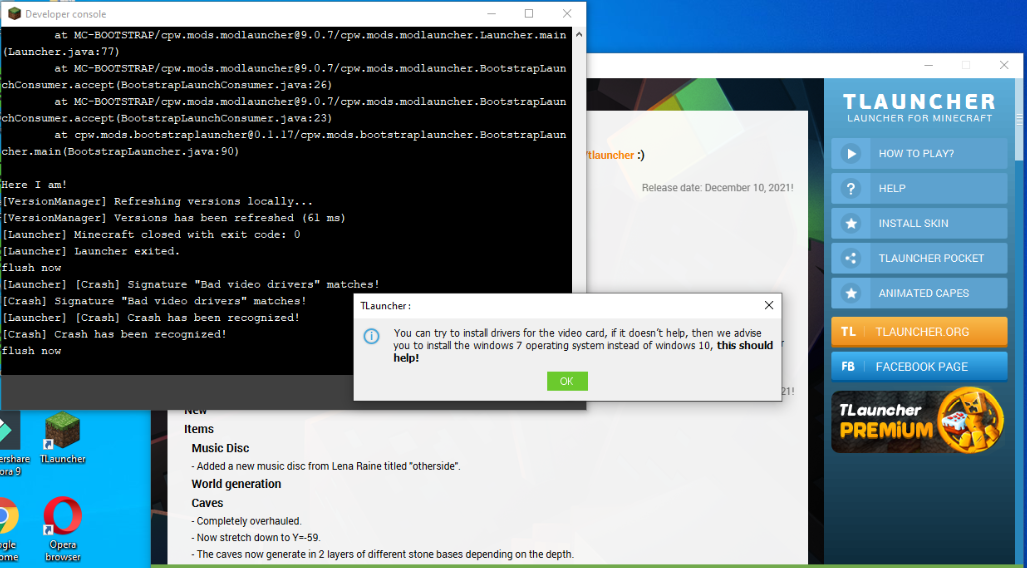Viewport: 1027px width, 568px height.
Task: Click the Lena Raine "otherside" music disc line
Action: click(x=326, y=466)
